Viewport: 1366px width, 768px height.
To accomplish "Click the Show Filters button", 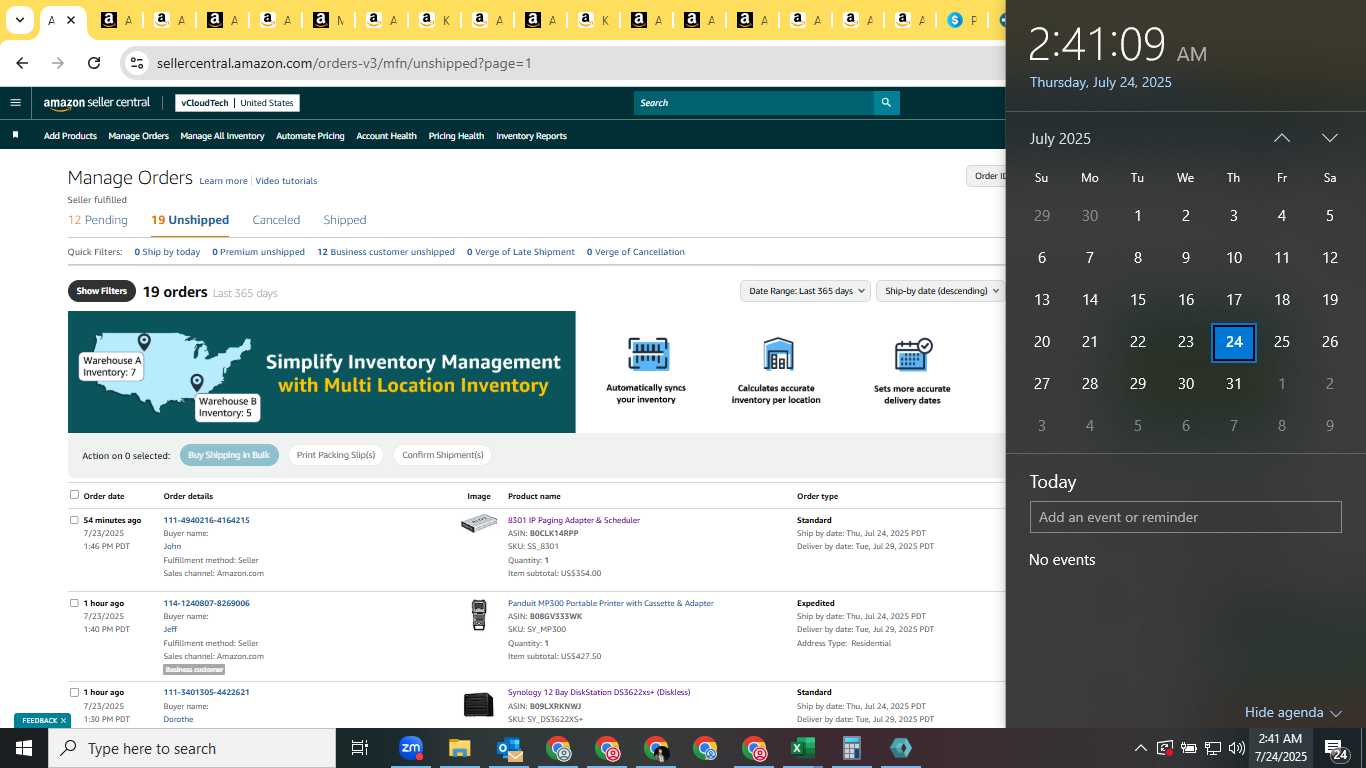I will (101, 291).
